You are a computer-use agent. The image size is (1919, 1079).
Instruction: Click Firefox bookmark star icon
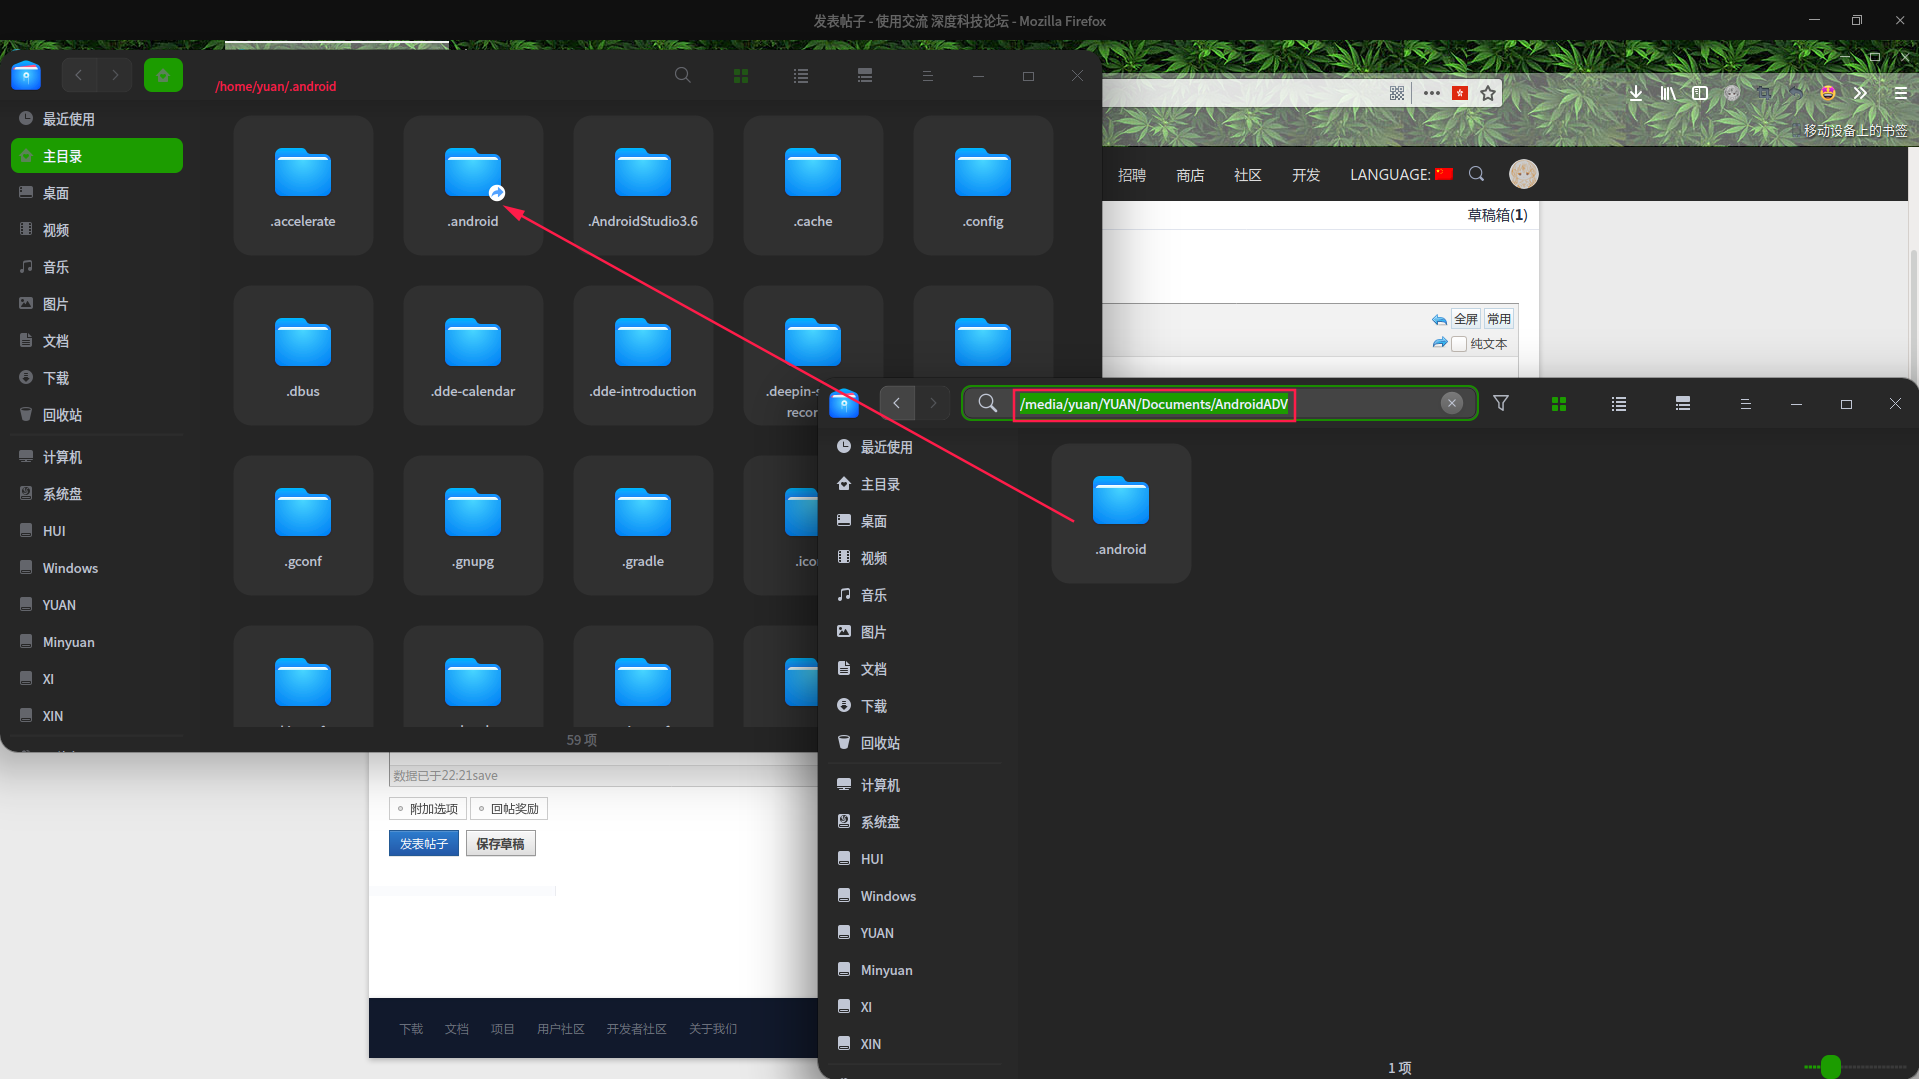tap(1488, 93)
